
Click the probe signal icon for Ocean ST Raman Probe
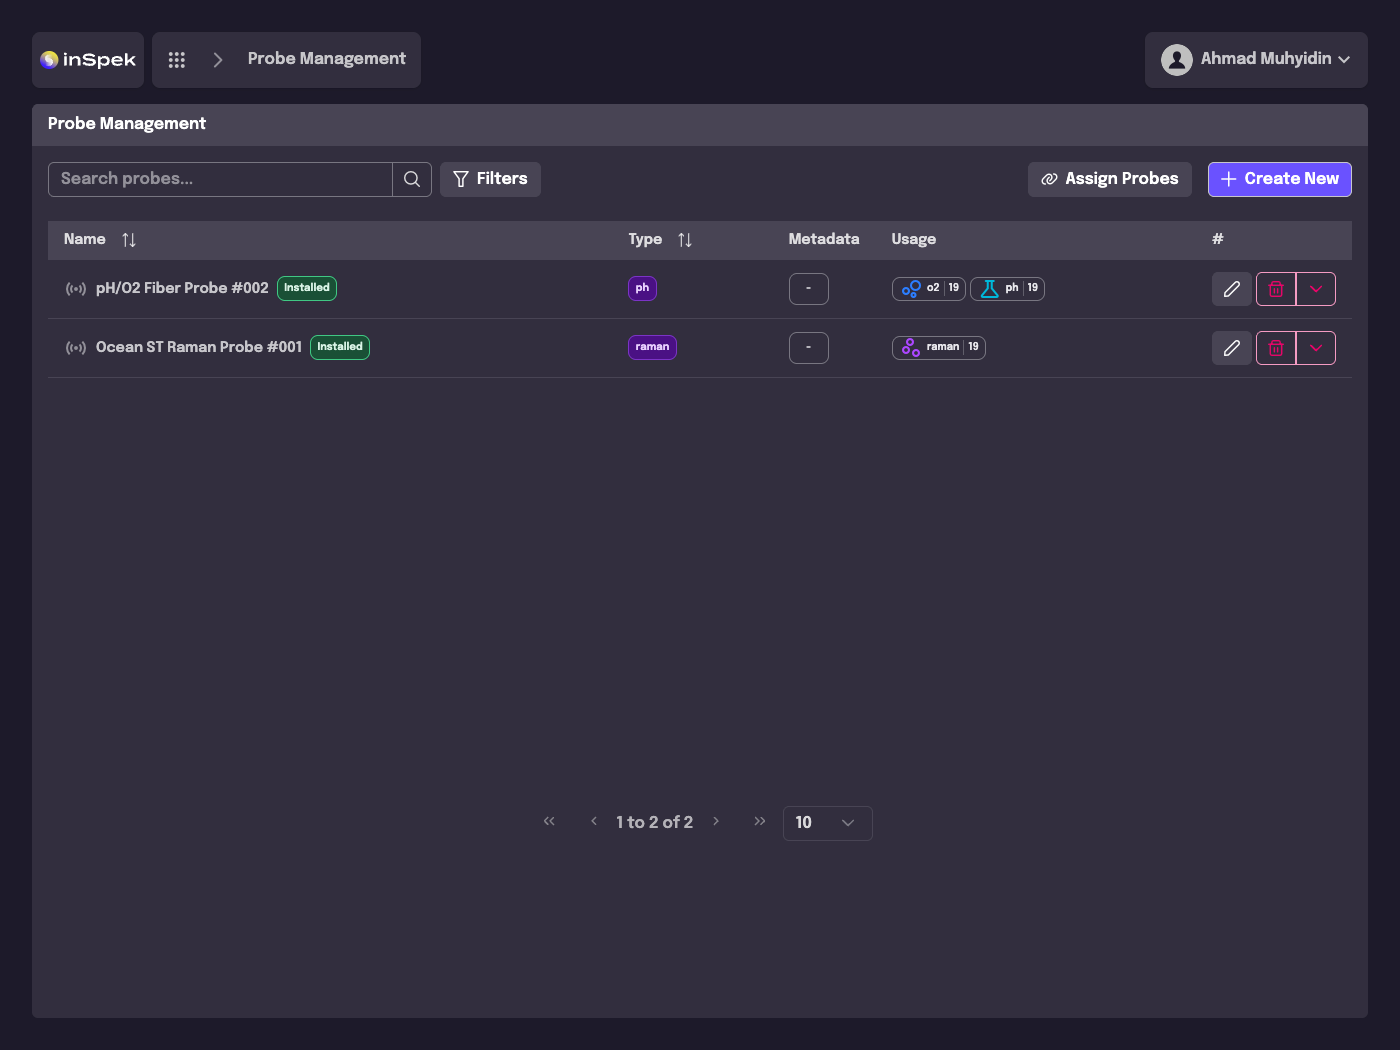(x=76, y=348)
